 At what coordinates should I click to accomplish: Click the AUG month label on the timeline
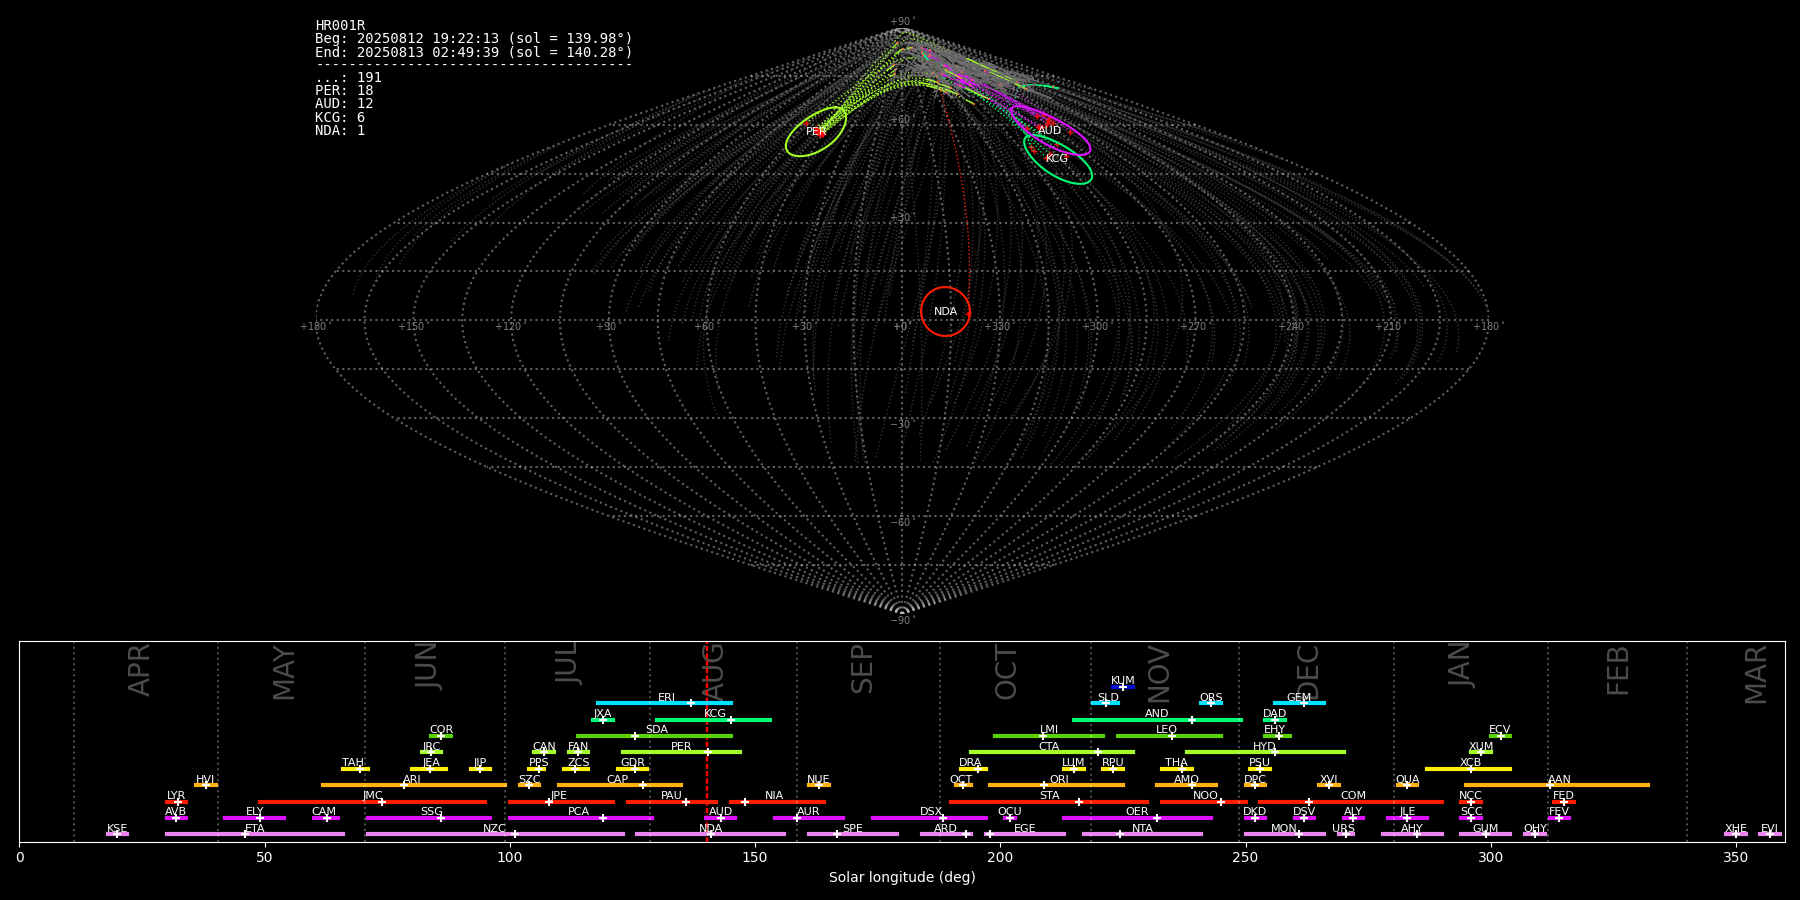714,672
